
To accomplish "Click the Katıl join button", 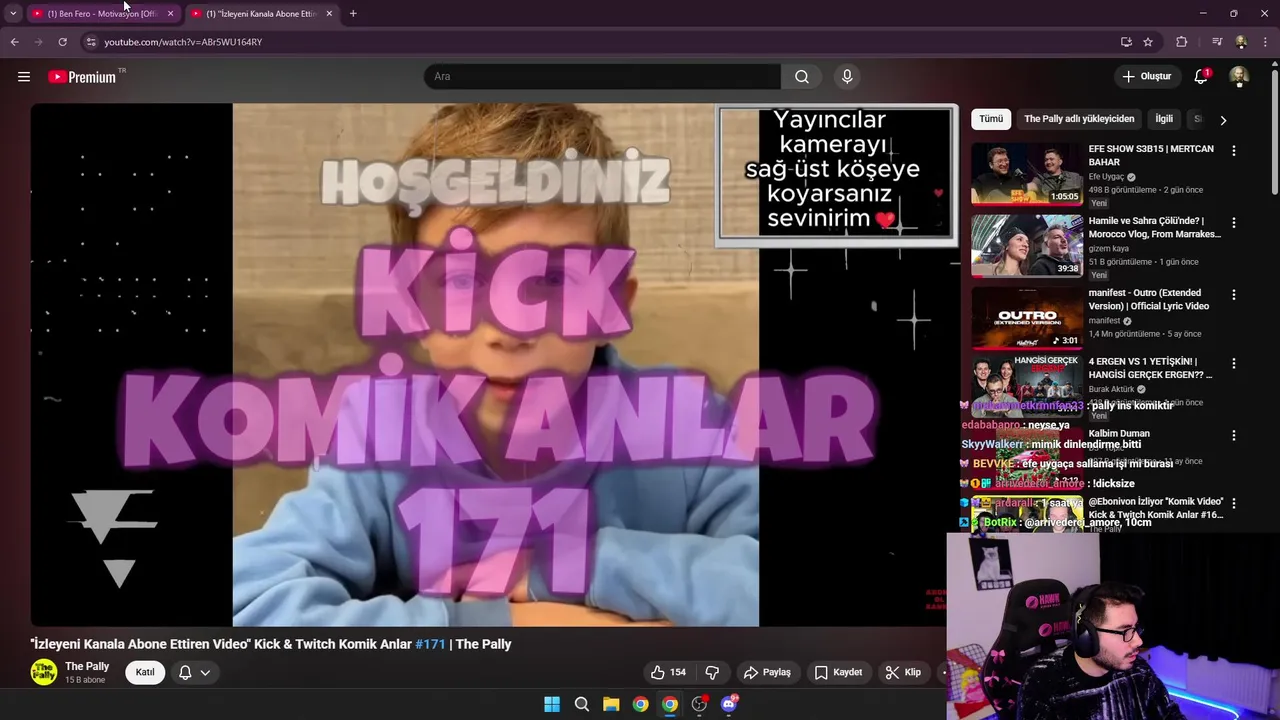I will 145,672.
